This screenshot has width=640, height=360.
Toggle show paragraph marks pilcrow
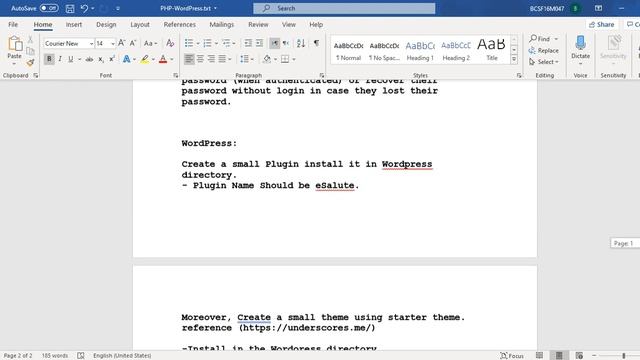click(316, 43)
